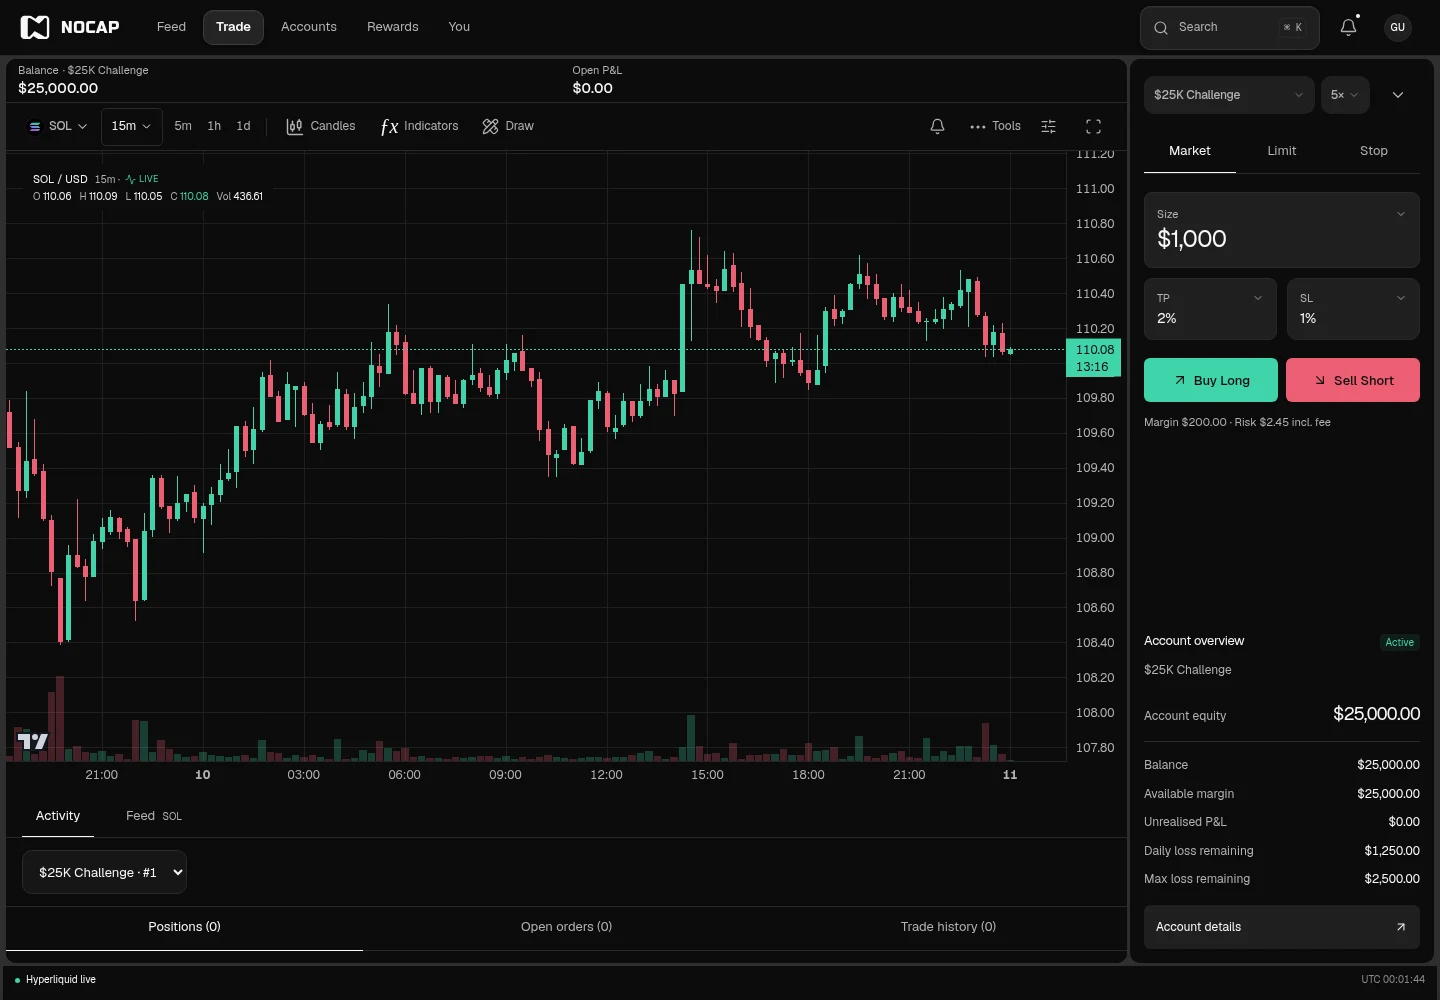Set a price alert using the chart bell icon

coord(937,126)
